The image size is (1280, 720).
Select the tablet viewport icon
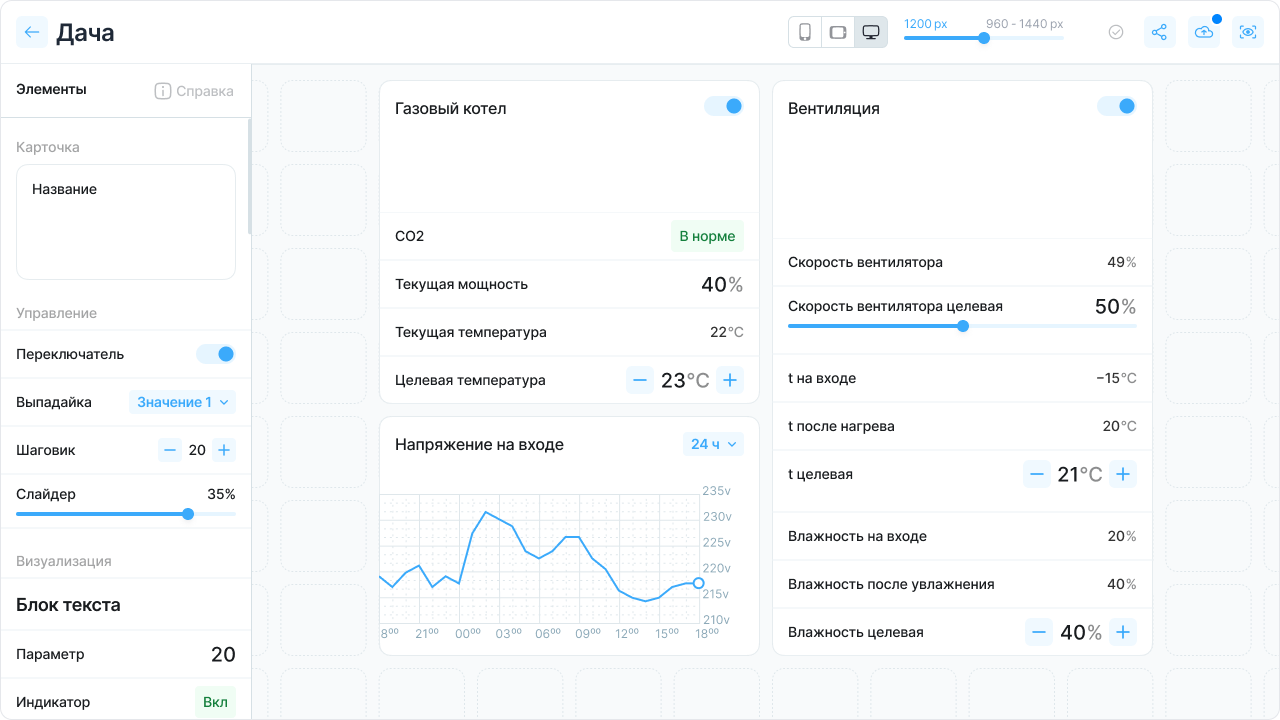click(837, 32)
